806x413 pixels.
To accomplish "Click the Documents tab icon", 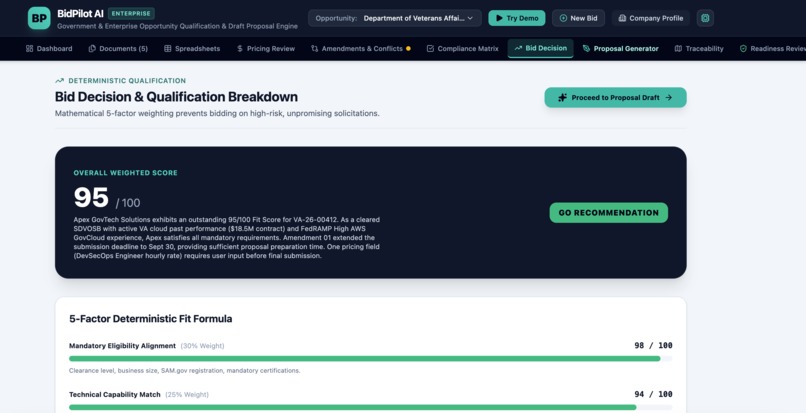I will click(x=92, y=48).
